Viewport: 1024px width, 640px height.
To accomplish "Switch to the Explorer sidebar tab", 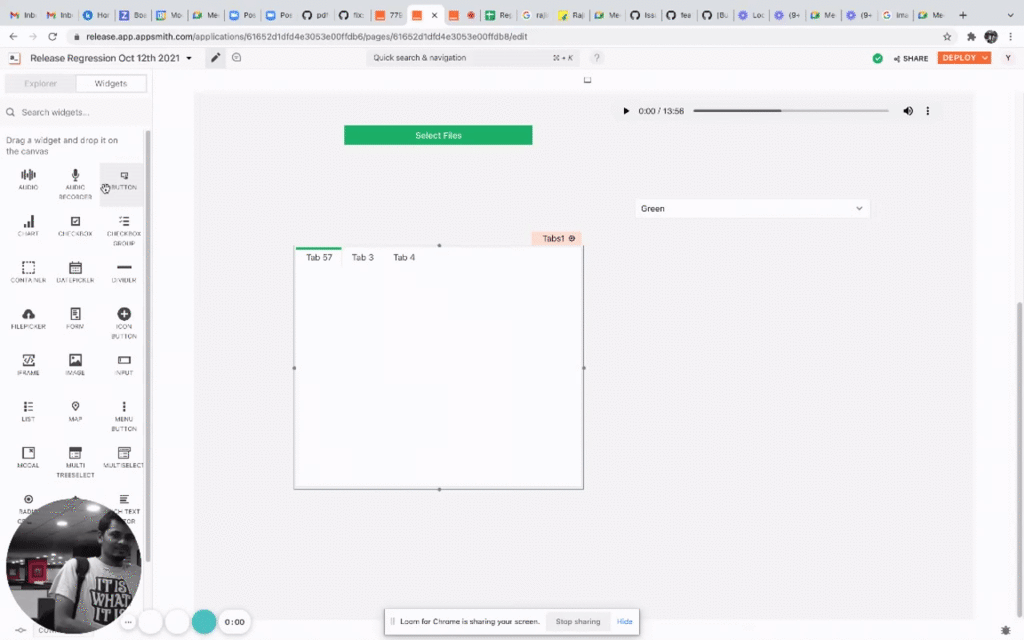I will pyautogui.click(x=39, y=83).
